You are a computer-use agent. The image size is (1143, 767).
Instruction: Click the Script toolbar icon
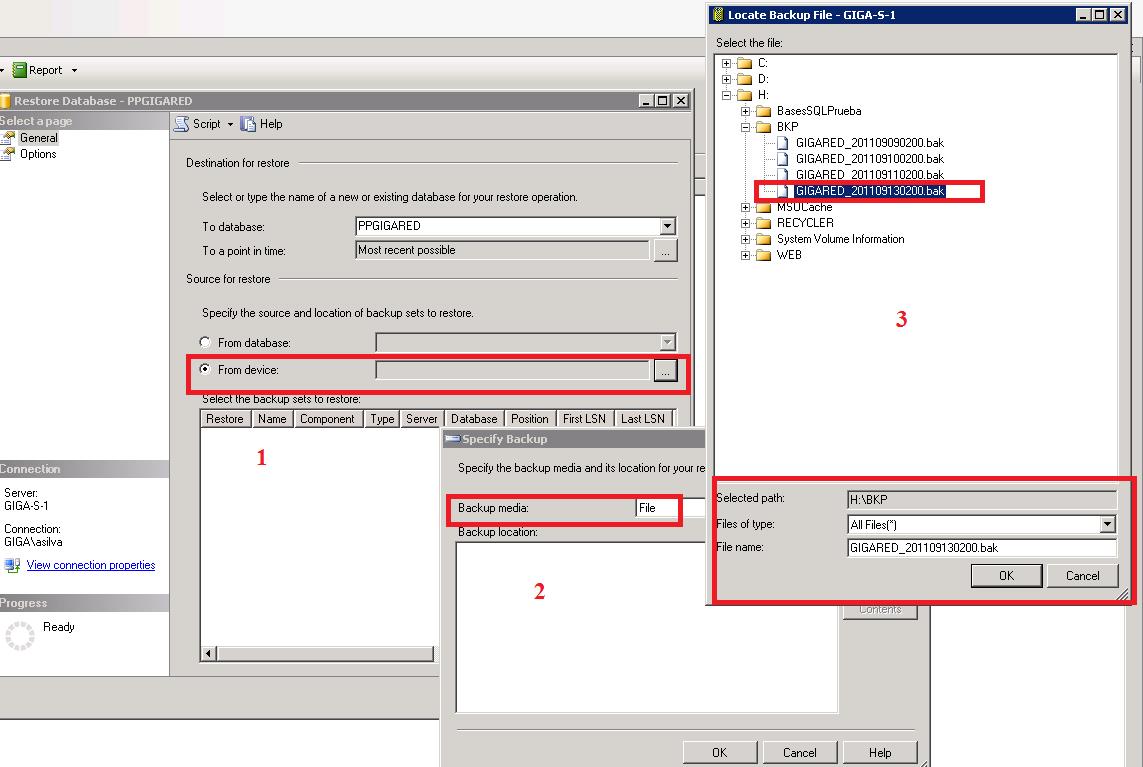point(182,124)
